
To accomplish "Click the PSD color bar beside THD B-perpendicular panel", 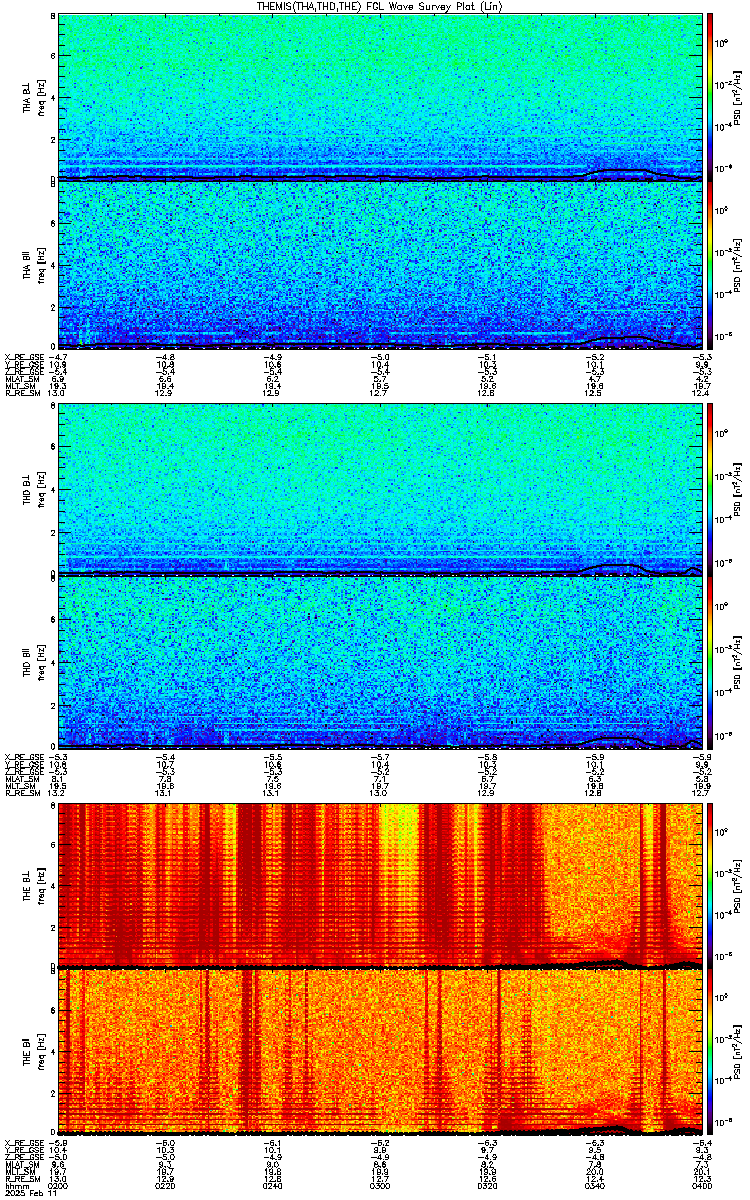I will point(711,489).
